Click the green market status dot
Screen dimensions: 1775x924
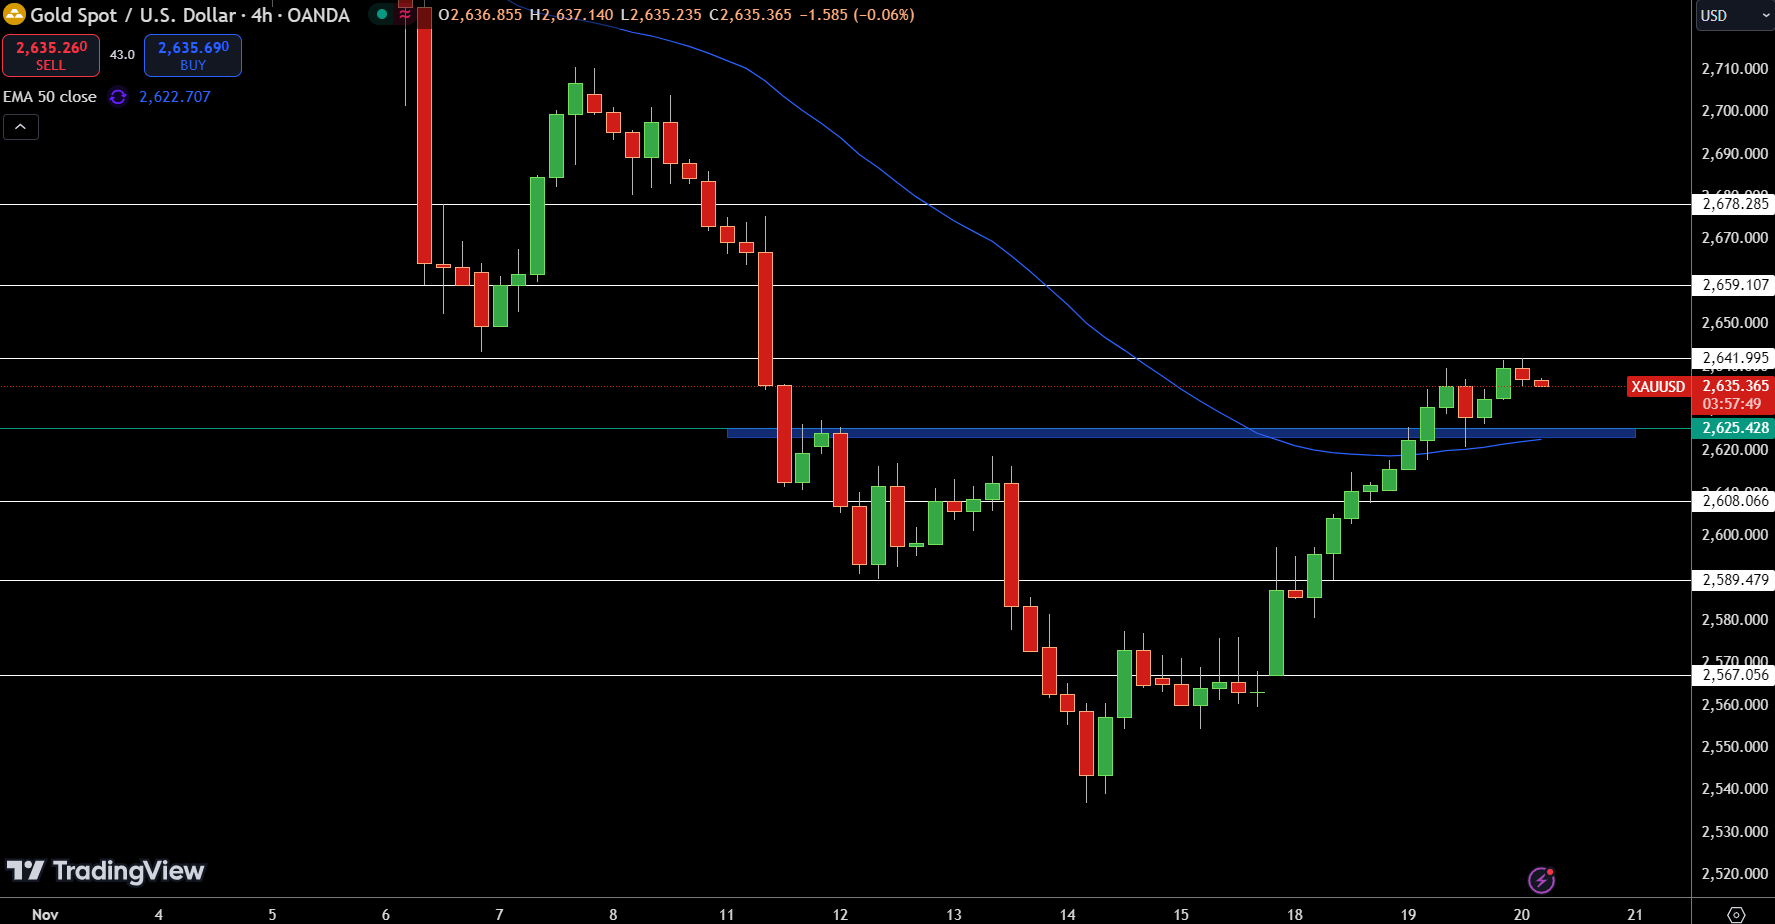click(x=382, y=14)
